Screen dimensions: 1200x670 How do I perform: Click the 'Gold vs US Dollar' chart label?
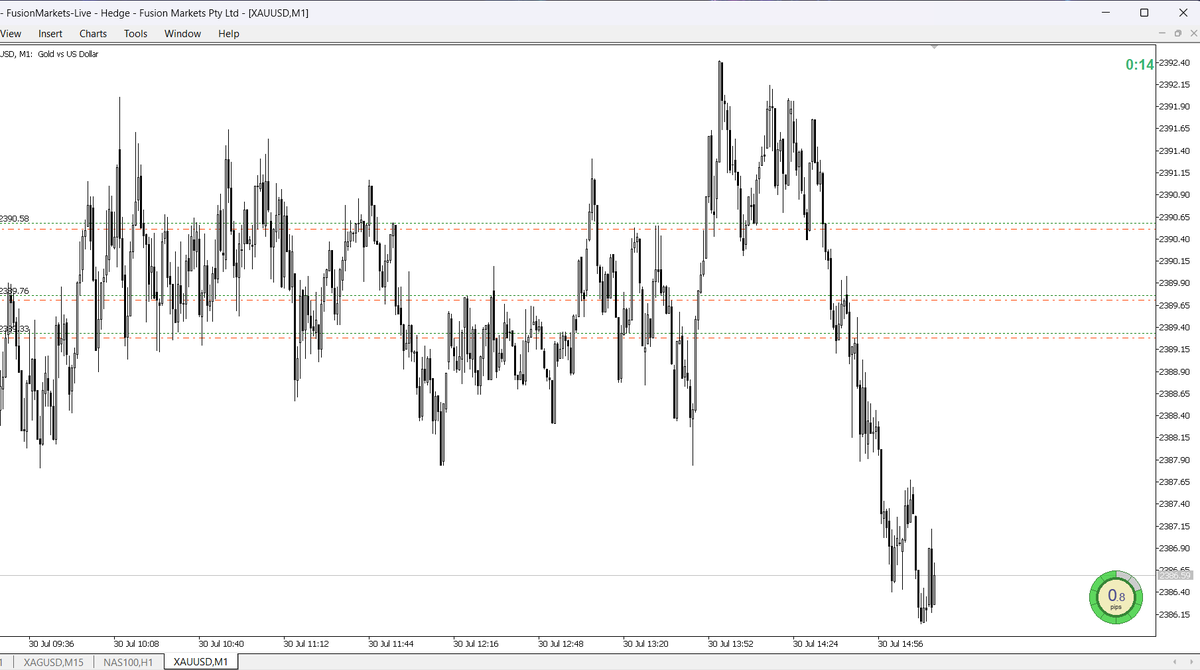[x=68, y=53]
